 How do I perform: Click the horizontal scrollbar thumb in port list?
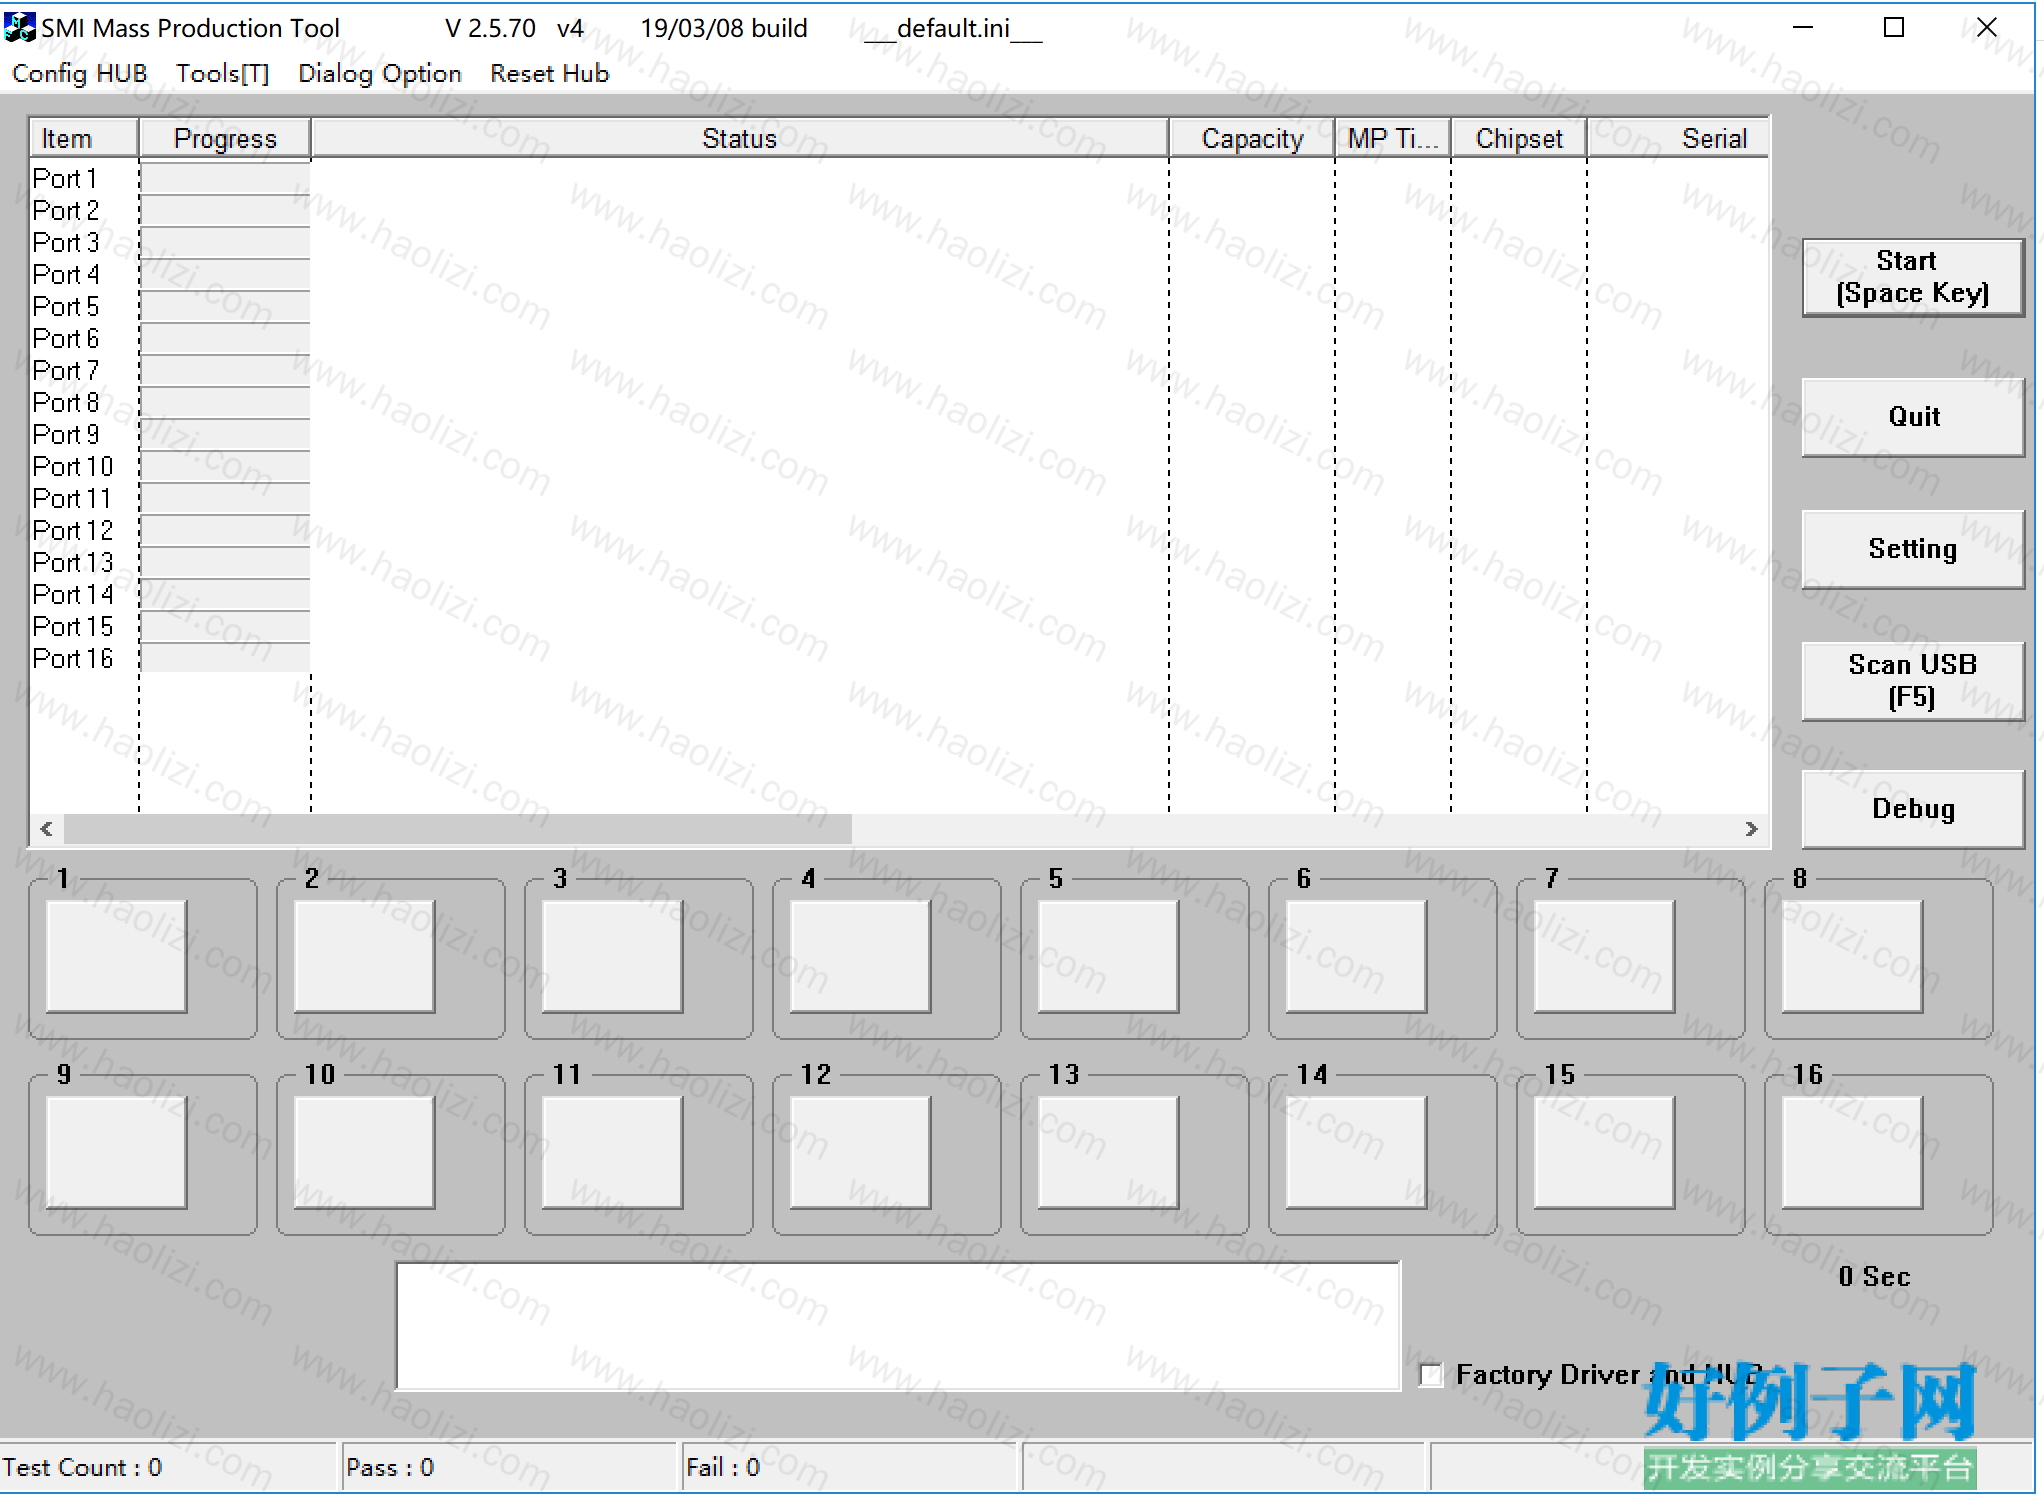tap(458, 829)
